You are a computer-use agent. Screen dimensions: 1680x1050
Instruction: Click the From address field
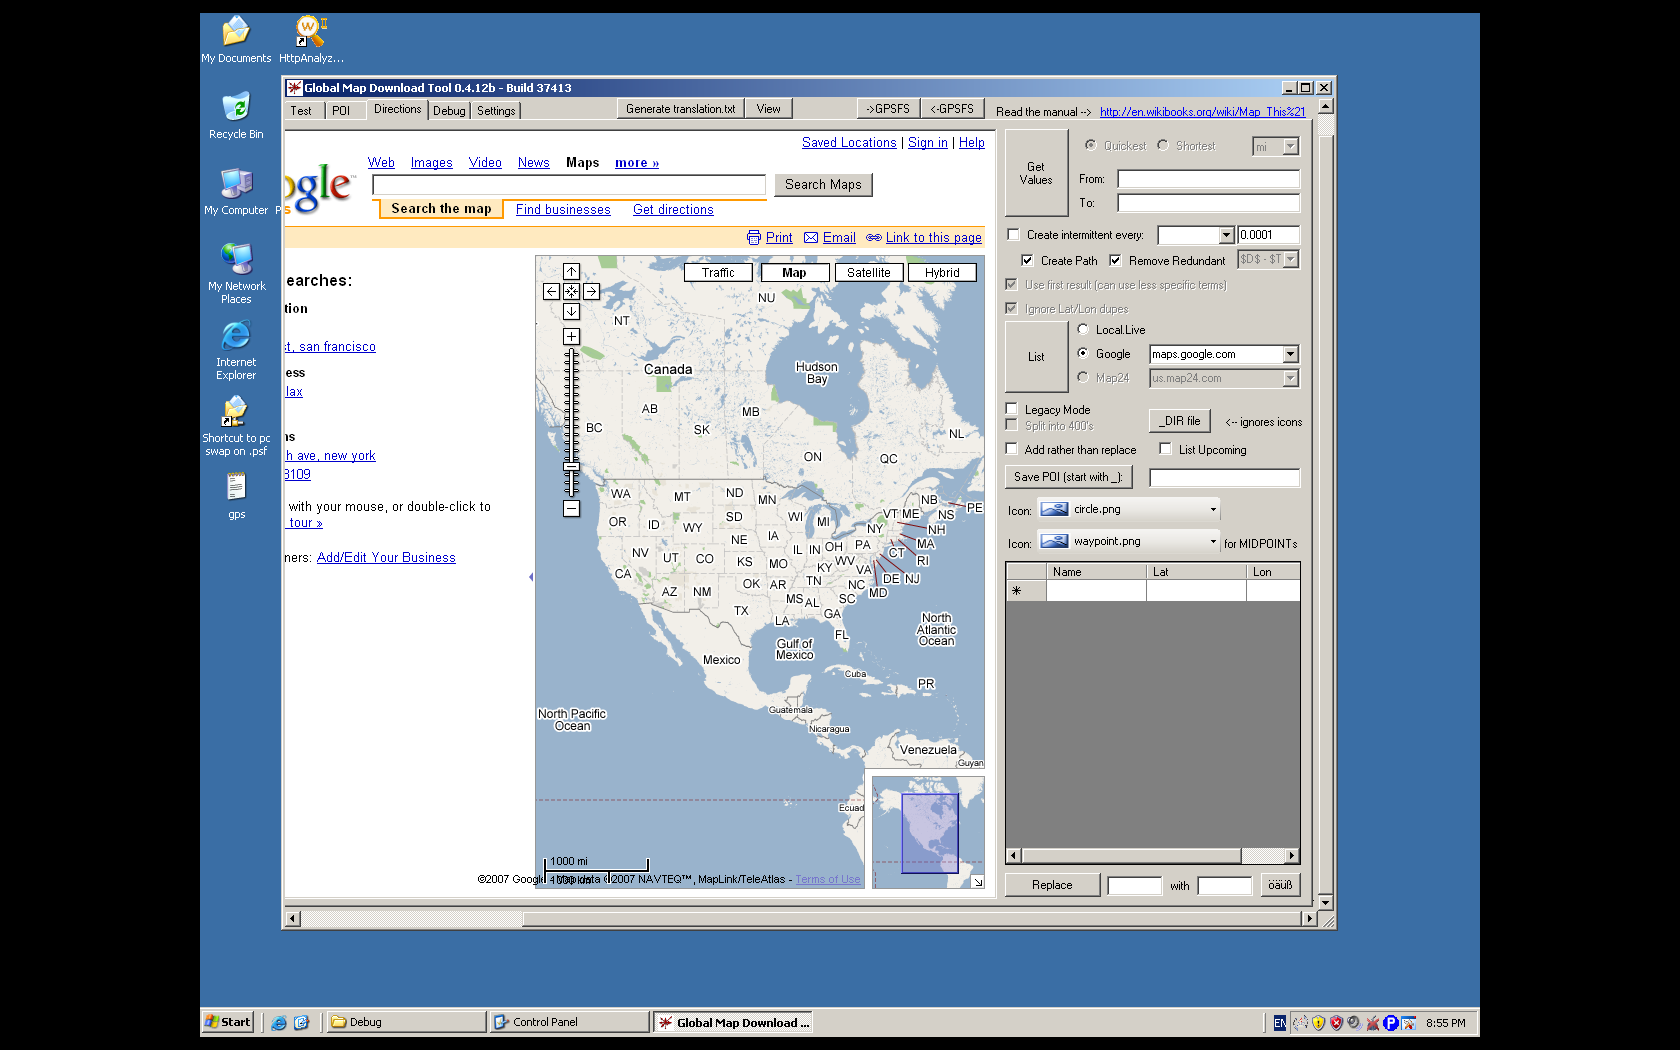[1208, 179]
